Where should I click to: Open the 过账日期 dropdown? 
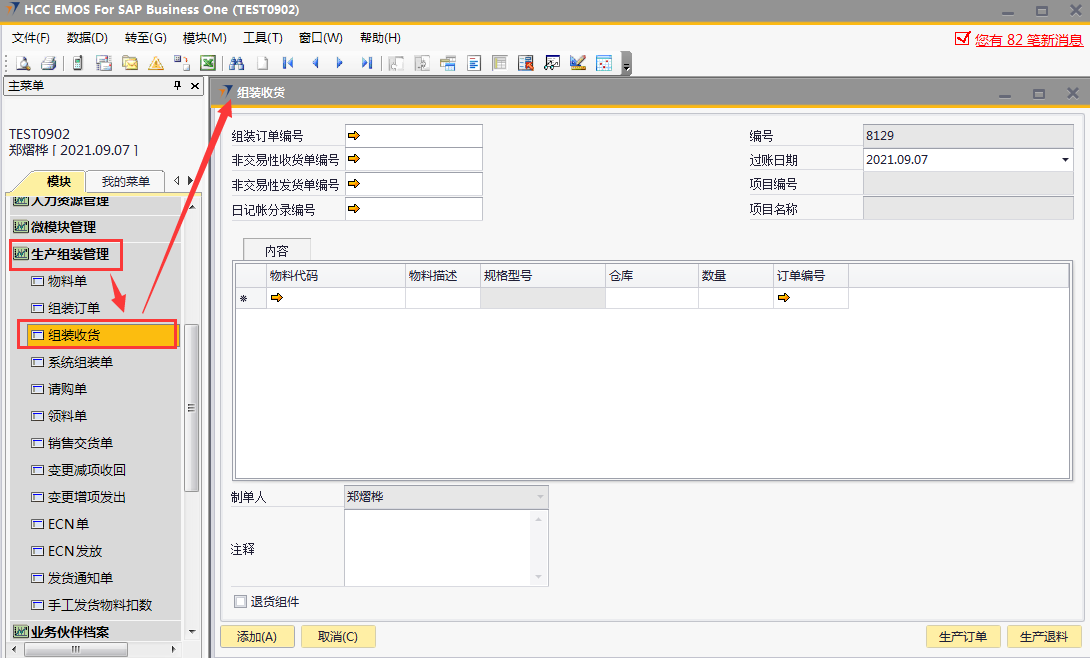[x=1064, y=160]
